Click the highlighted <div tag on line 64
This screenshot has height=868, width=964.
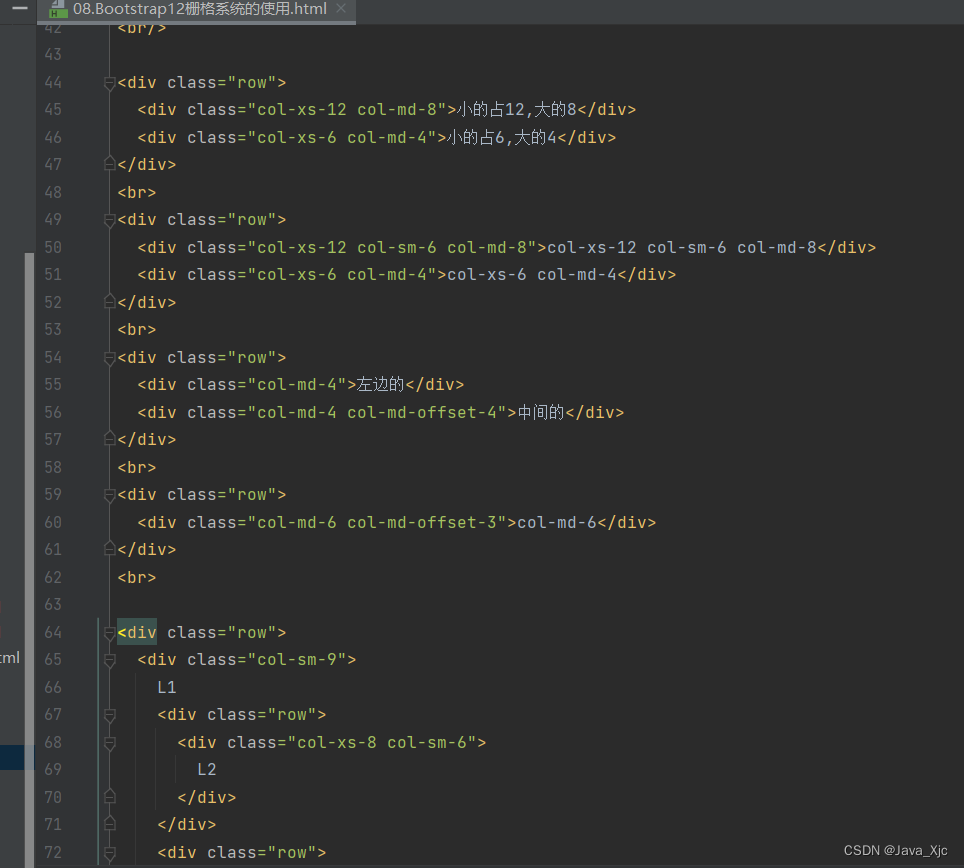pyautogui.click(x=137, y=632)
